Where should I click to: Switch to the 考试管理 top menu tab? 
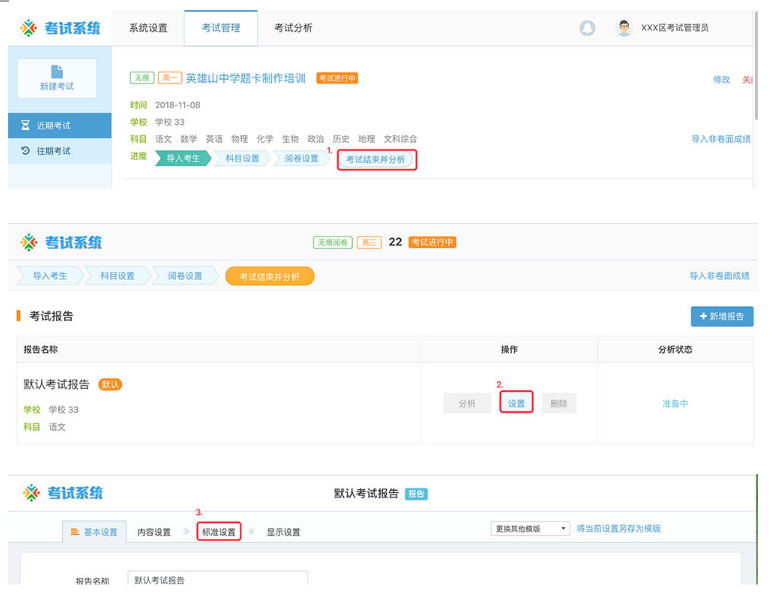coord(220,28)
